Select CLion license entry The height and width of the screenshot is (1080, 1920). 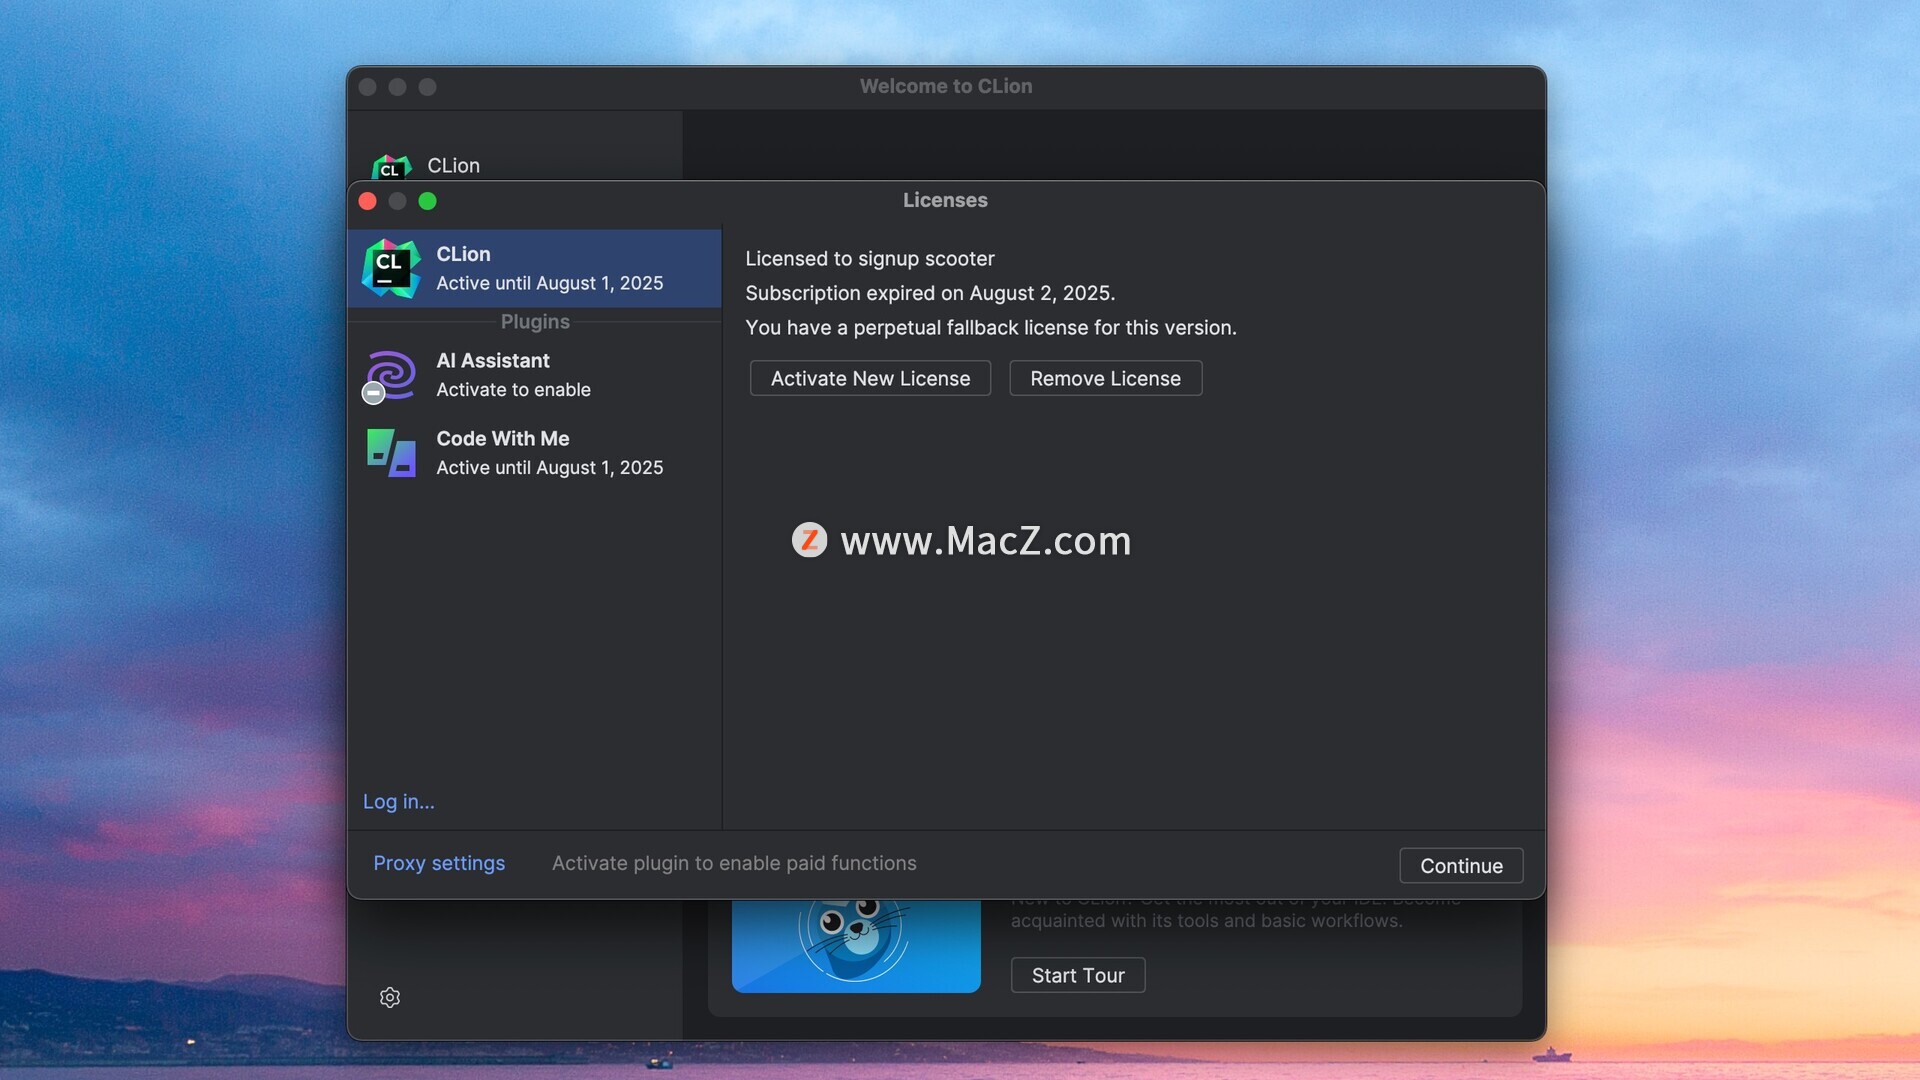click(534, 268)
